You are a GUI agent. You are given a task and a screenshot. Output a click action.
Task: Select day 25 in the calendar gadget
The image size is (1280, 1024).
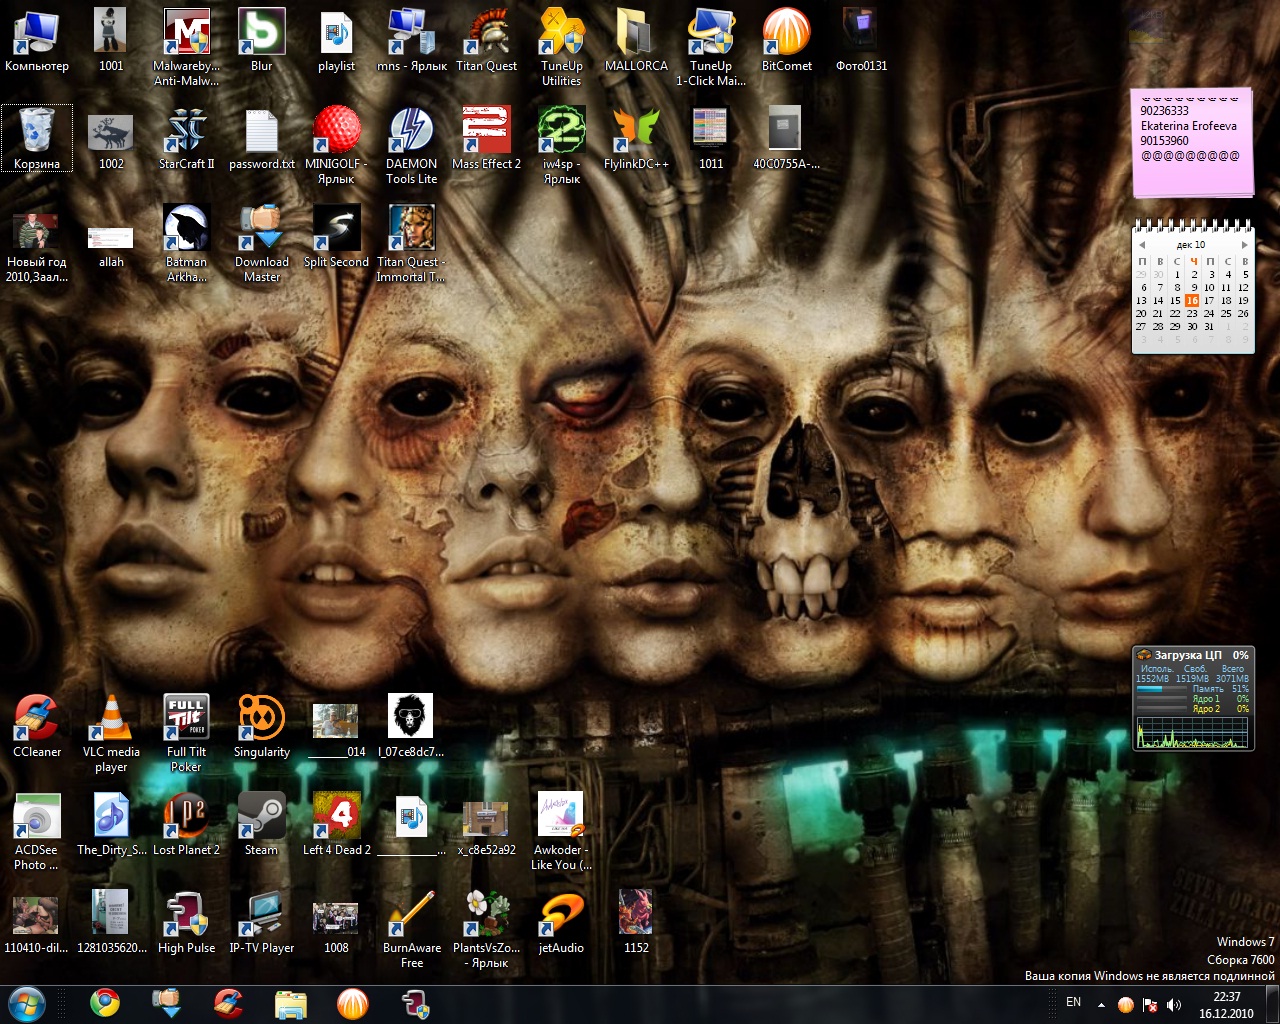click(x=1226, y=313)
